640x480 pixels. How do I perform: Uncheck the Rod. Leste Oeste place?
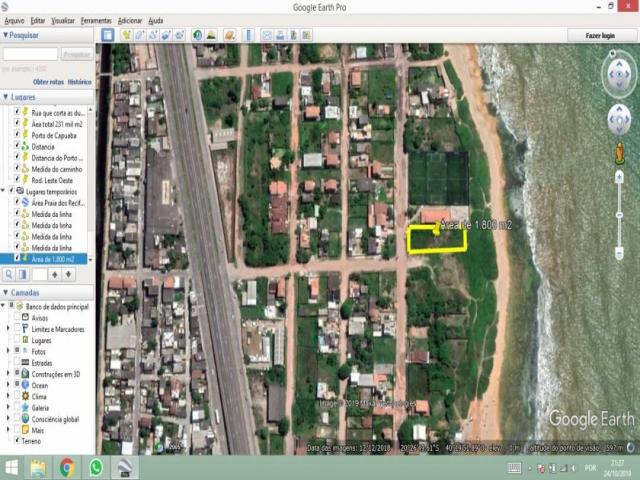(17, 179)
